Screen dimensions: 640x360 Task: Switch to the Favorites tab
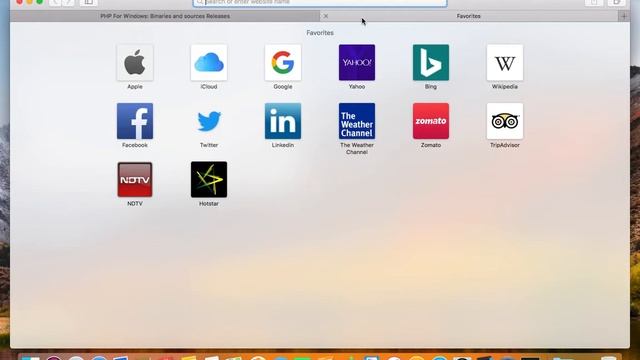[469, 16]
